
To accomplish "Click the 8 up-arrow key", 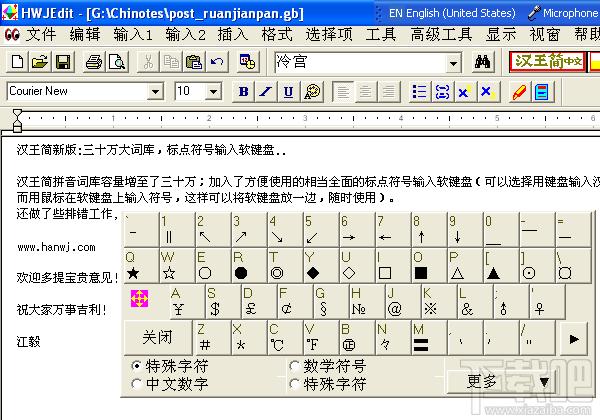I will (x=429, y=230).
